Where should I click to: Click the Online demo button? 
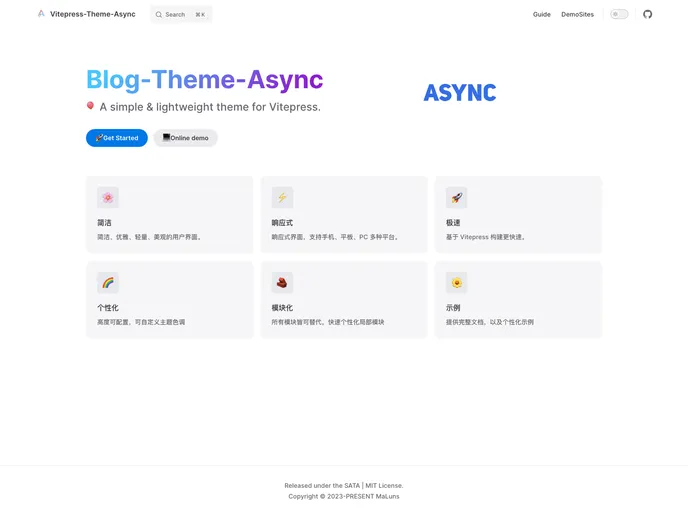[185, 138]
